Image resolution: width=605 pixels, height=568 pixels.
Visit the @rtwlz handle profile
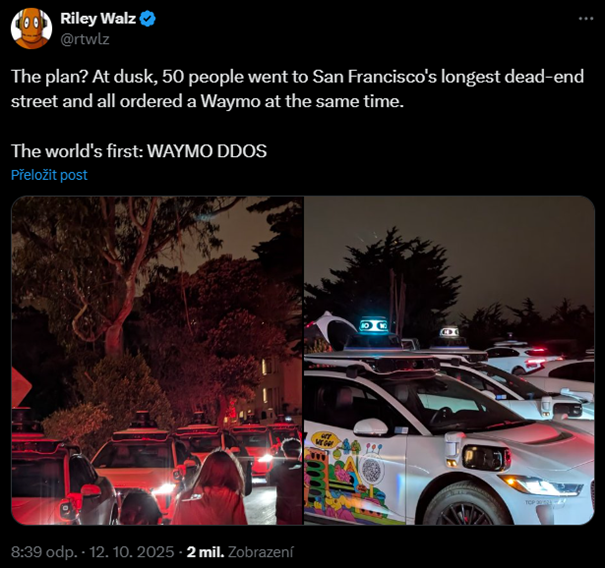coord(85,39)
